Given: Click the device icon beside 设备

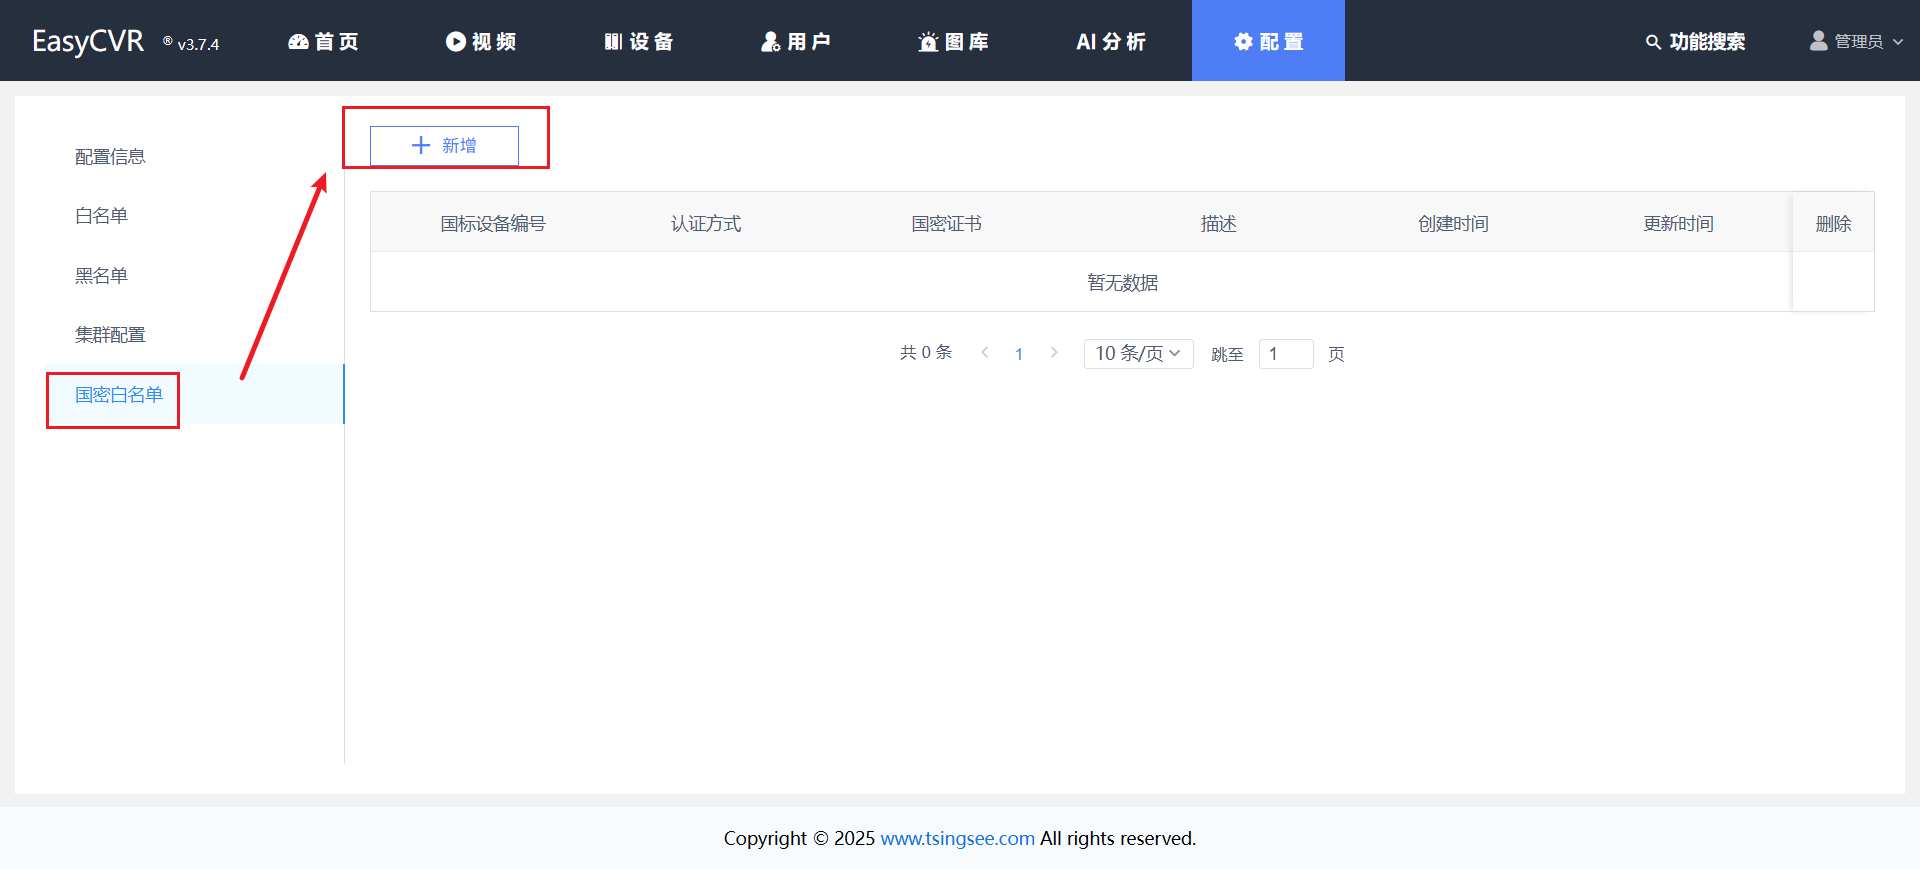Looking at the screenshot, I should [x=613, y=42].
